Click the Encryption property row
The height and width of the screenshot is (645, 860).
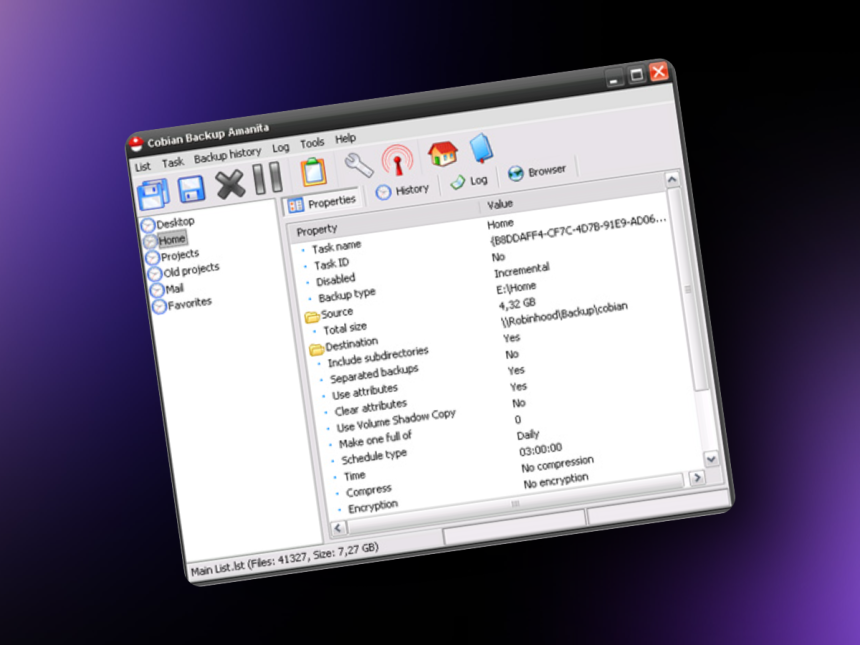pyautogui.click(x=373, y=506)
